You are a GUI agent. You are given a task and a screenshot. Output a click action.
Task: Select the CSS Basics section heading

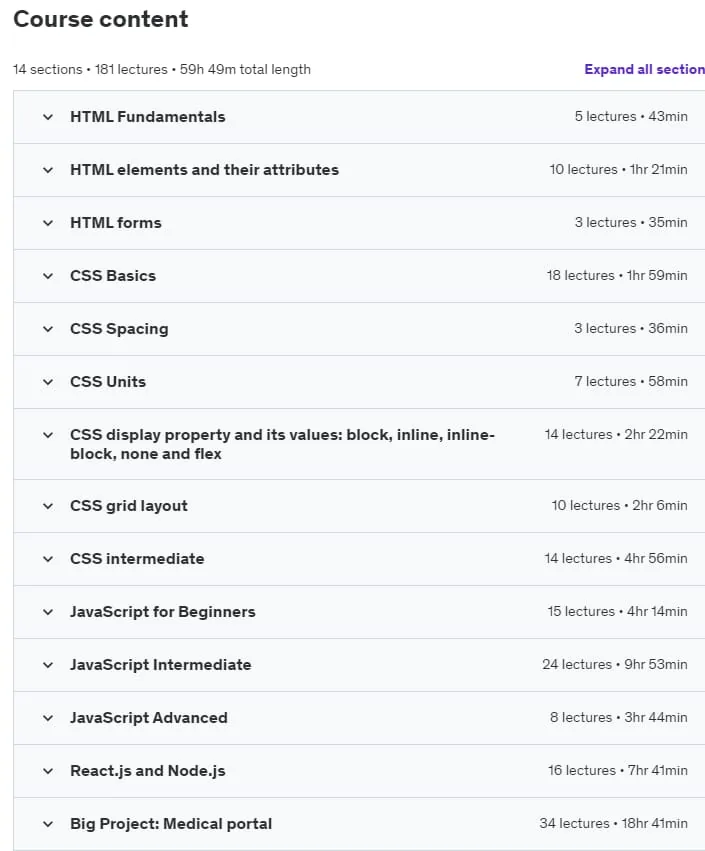point(113,276)
